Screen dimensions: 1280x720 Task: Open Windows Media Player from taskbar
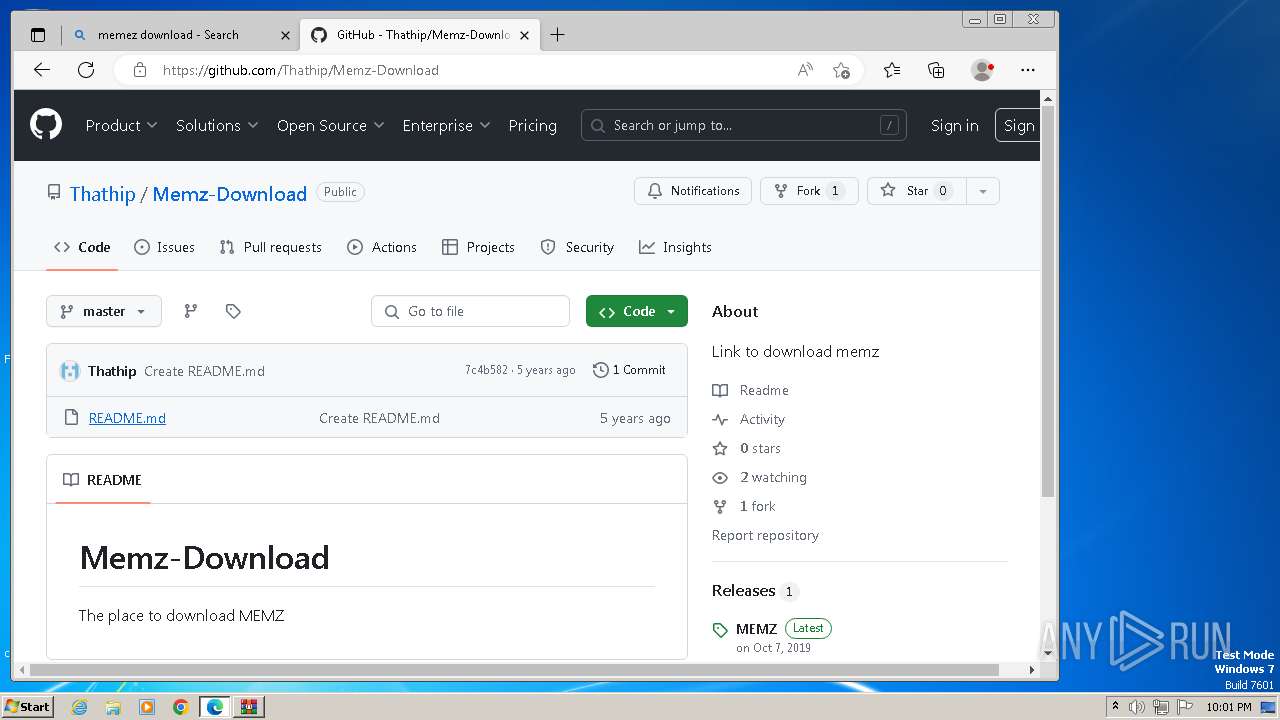[x=147, y=707]
